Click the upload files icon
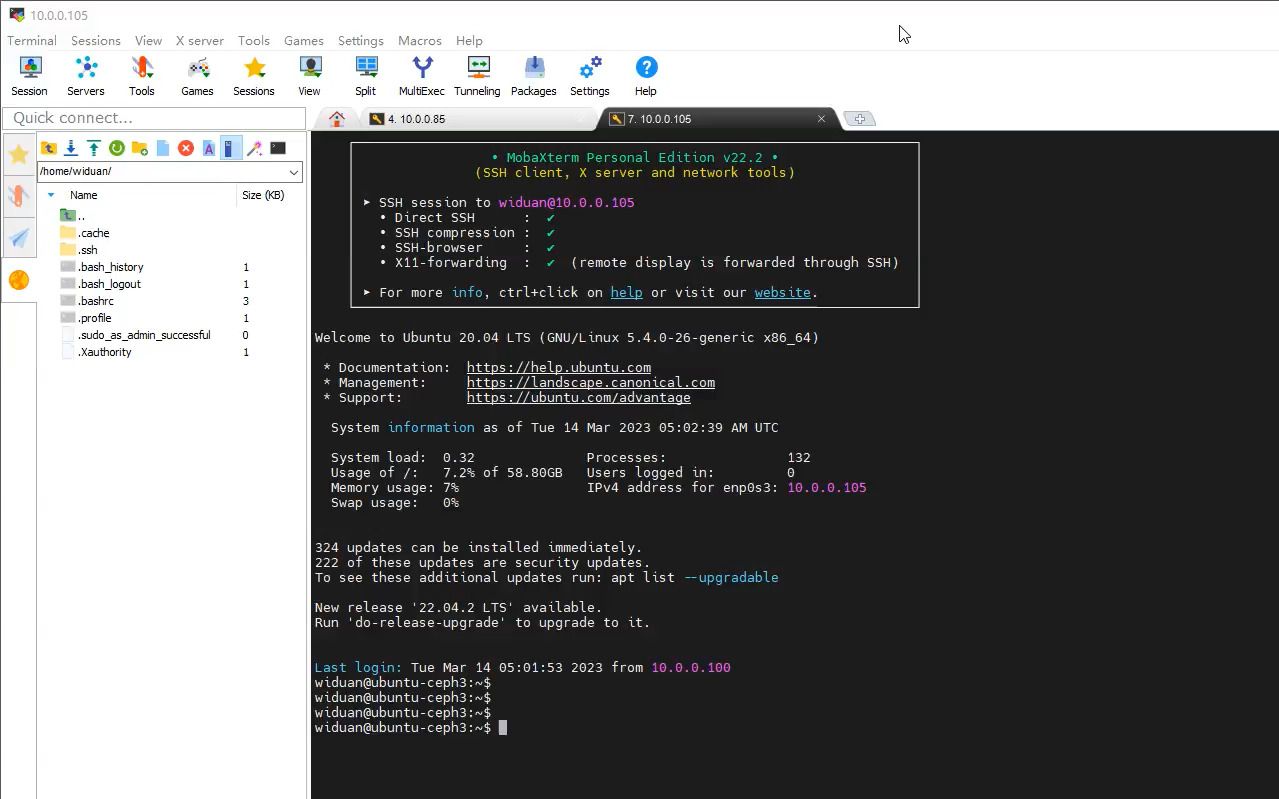 pyautogui.click(x=94, y=148)
